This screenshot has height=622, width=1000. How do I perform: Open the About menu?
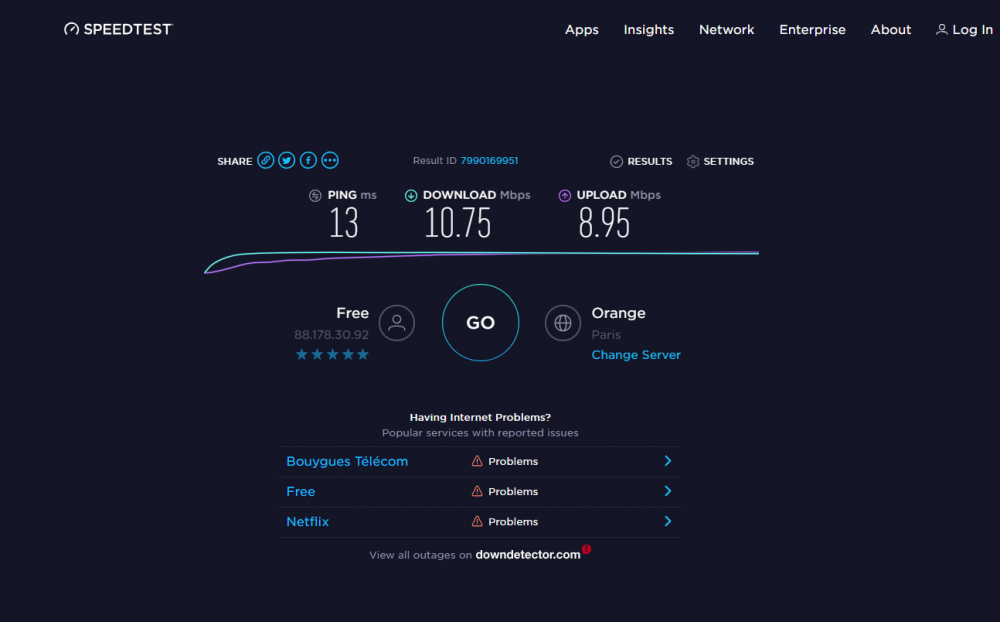[891, 29]
